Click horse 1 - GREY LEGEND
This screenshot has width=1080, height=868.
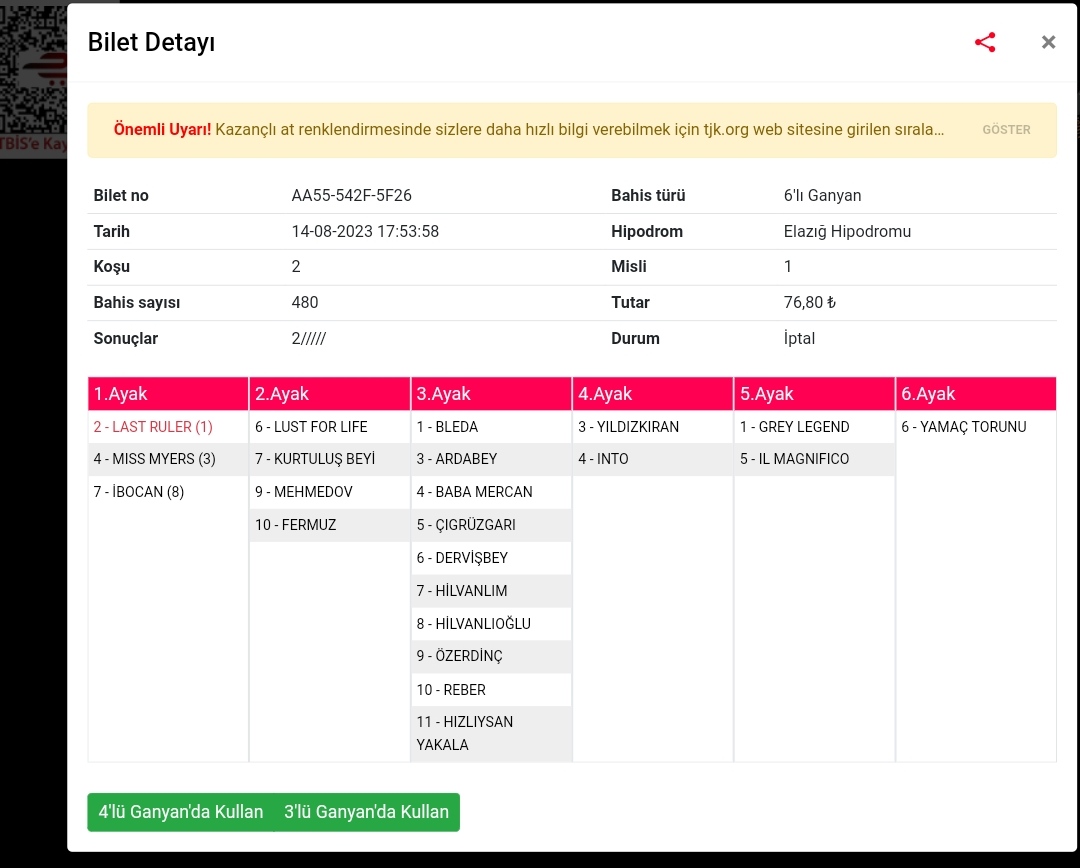[x=794, y=426]
